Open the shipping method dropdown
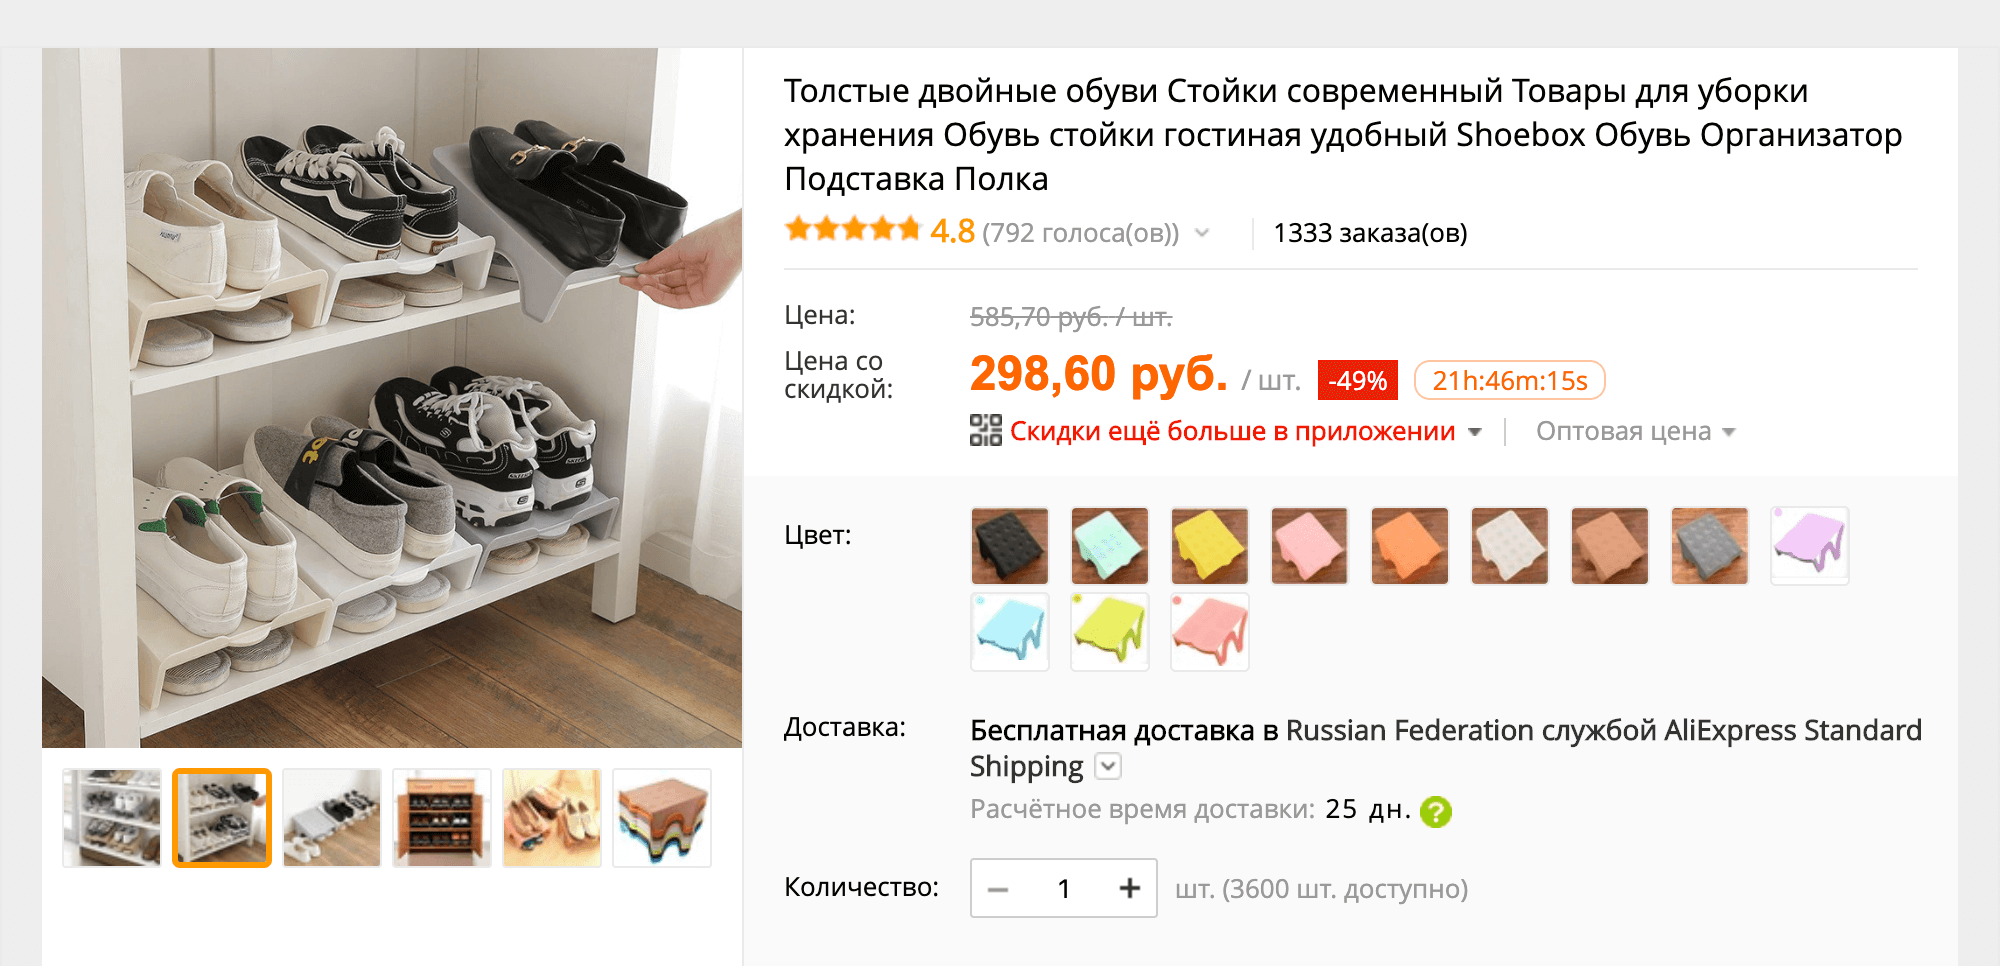 [1108, 767]
